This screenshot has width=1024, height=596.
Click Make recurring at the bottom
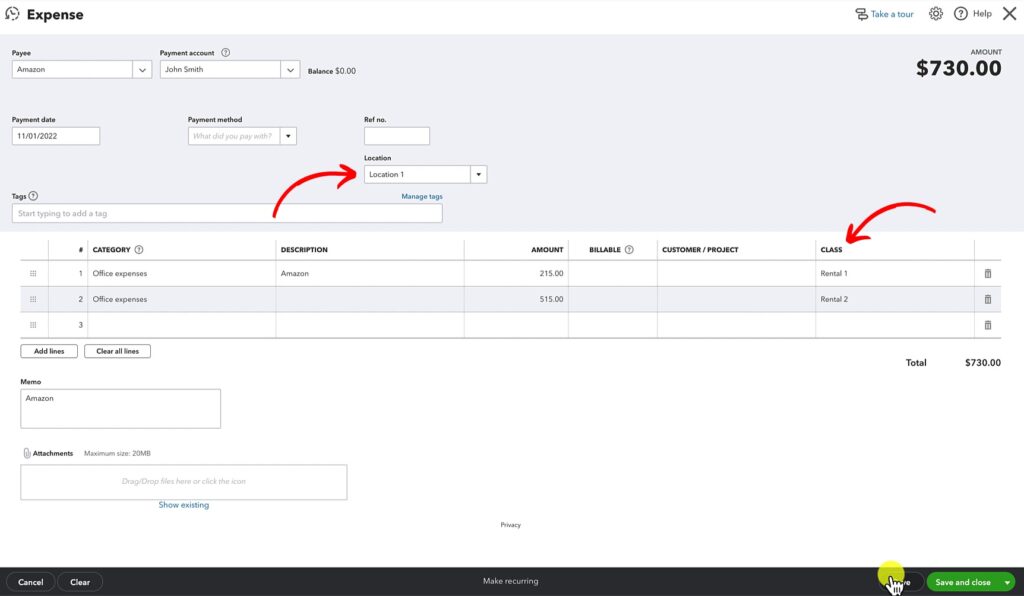(510, 580)
